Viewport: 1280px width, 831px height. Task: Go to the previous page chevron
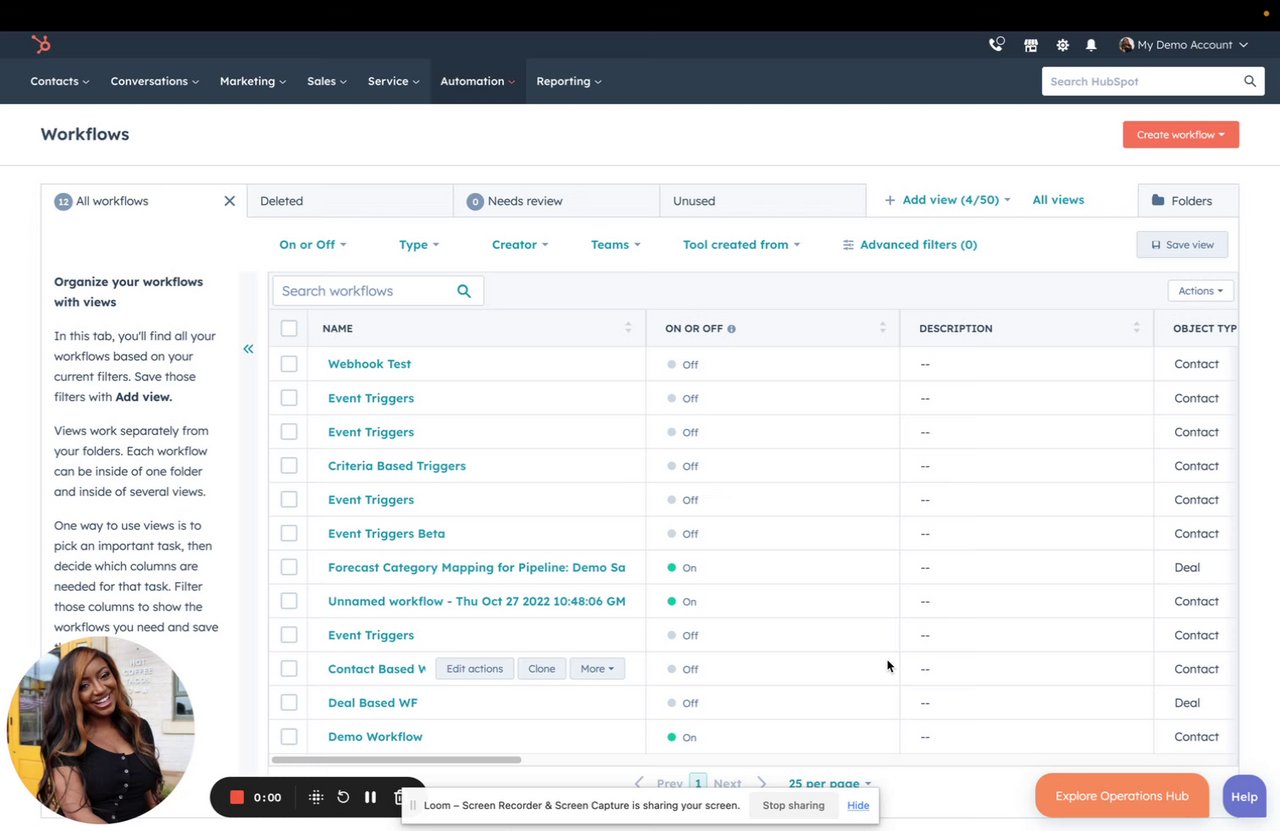[640, 783]
